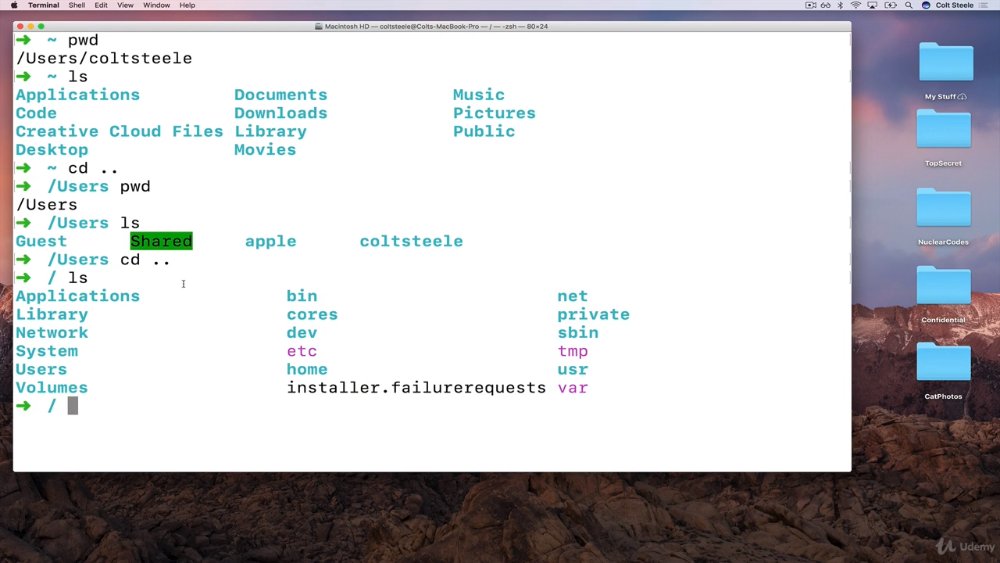The height and width of the screenshot is (563, 1000).
Task: Open the Terminal application menu
Action: click(43, 5)
